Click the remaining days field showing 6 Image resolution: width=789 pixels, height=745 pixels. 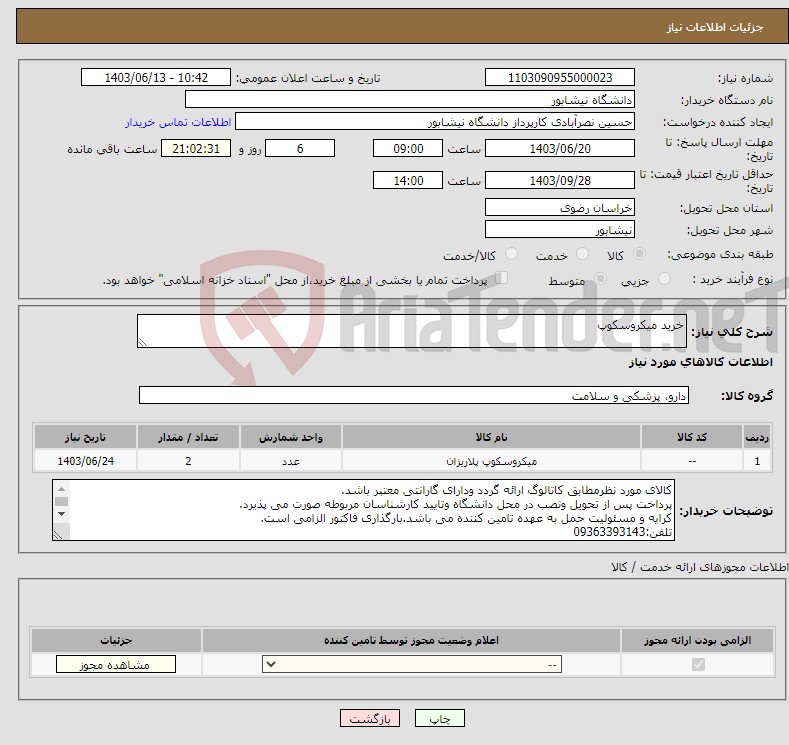pos(300,148)
